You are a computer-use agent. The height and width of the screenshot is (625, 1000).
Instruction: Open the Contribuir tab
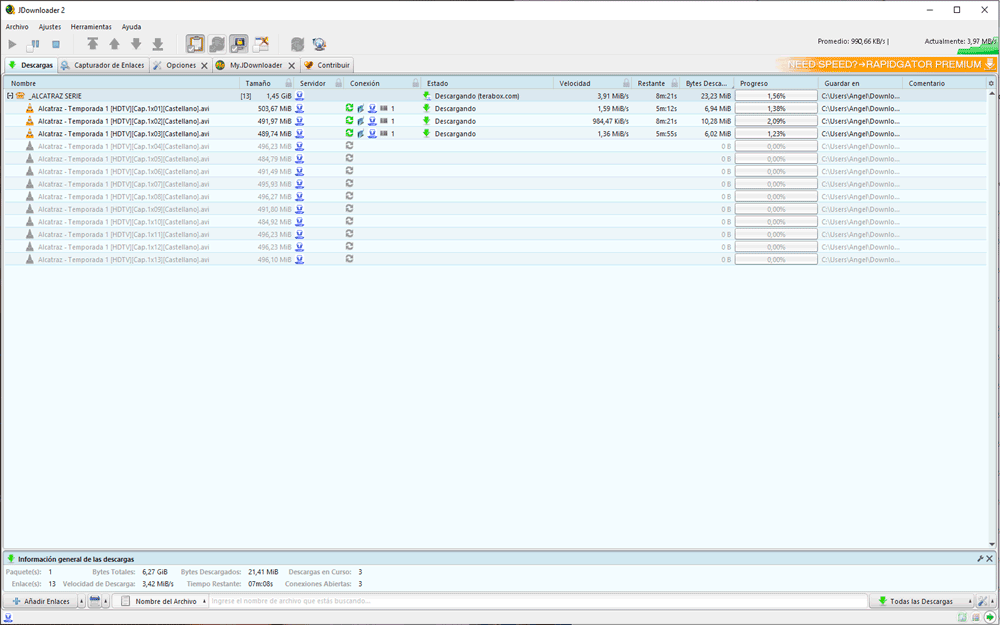327,65
